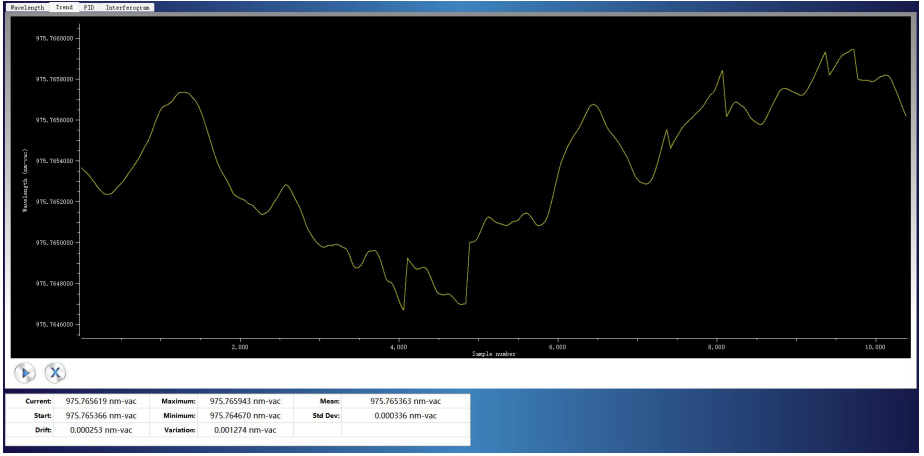Click the Minimum label cell
The width and height of the screenshot is (924, 456).
coord(173,415)
